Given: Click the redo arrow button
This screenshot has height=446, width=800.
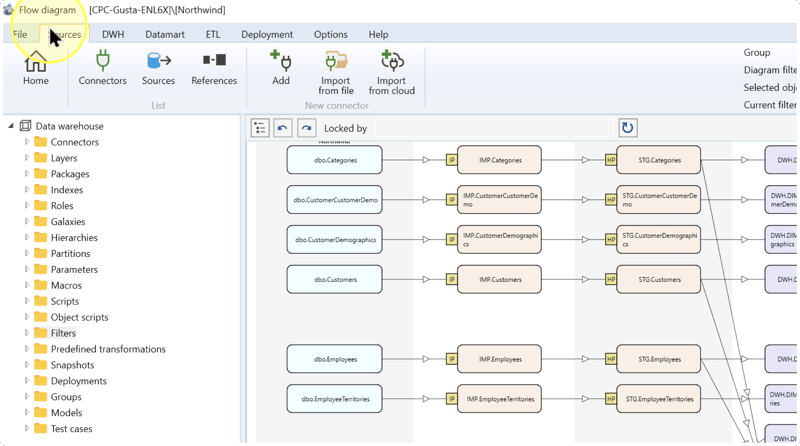Looking at the screenshot, I should (306, 128).
